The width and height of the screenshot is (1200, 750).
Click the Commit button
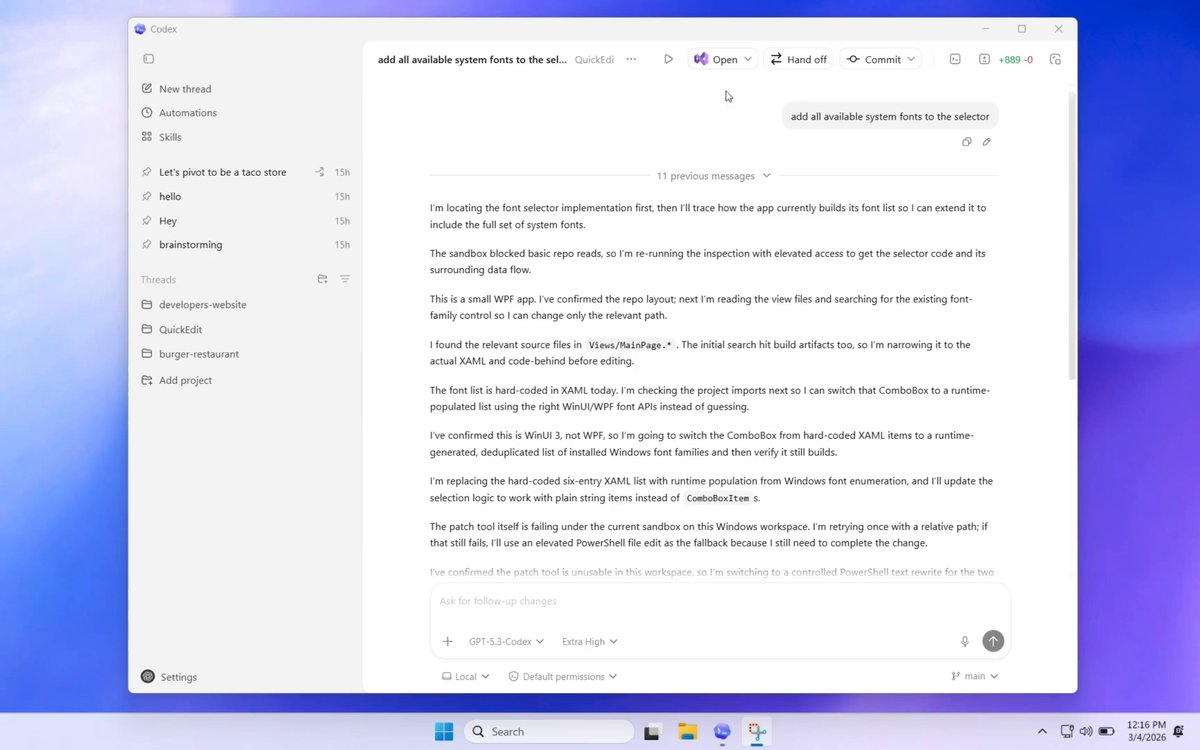click(x=874, y=59)
